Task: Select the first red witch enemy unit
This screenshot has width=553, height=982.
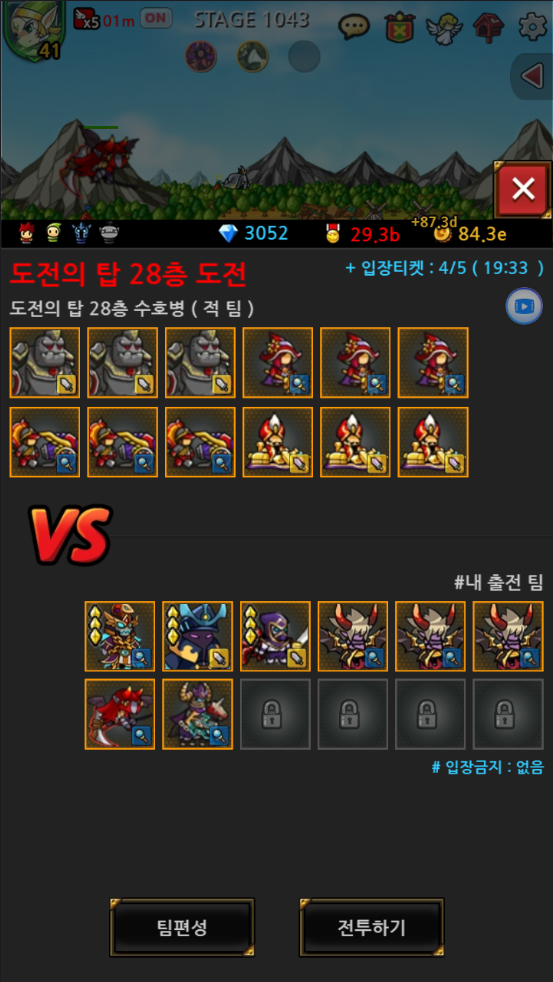Action: [x=277, y=363]
